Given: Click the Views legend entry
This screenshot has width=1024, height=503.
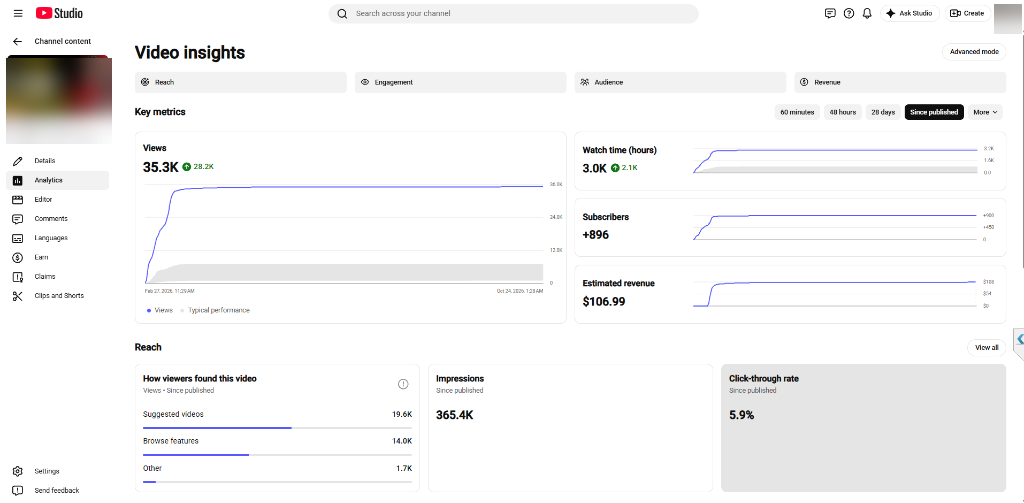Looking at the screenshot, I should pyautogui.click(x=160, y=310).
